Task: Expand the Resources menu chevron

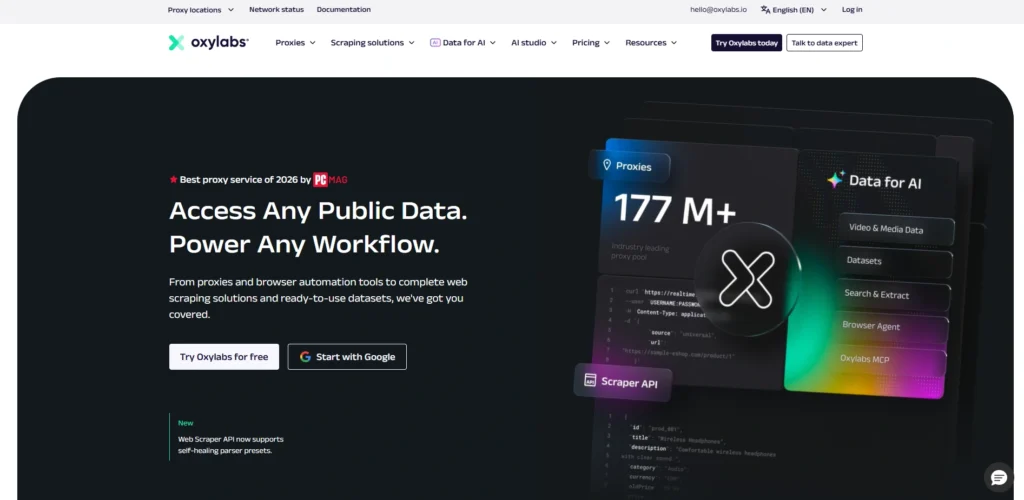Action: (x=673, y=43)
